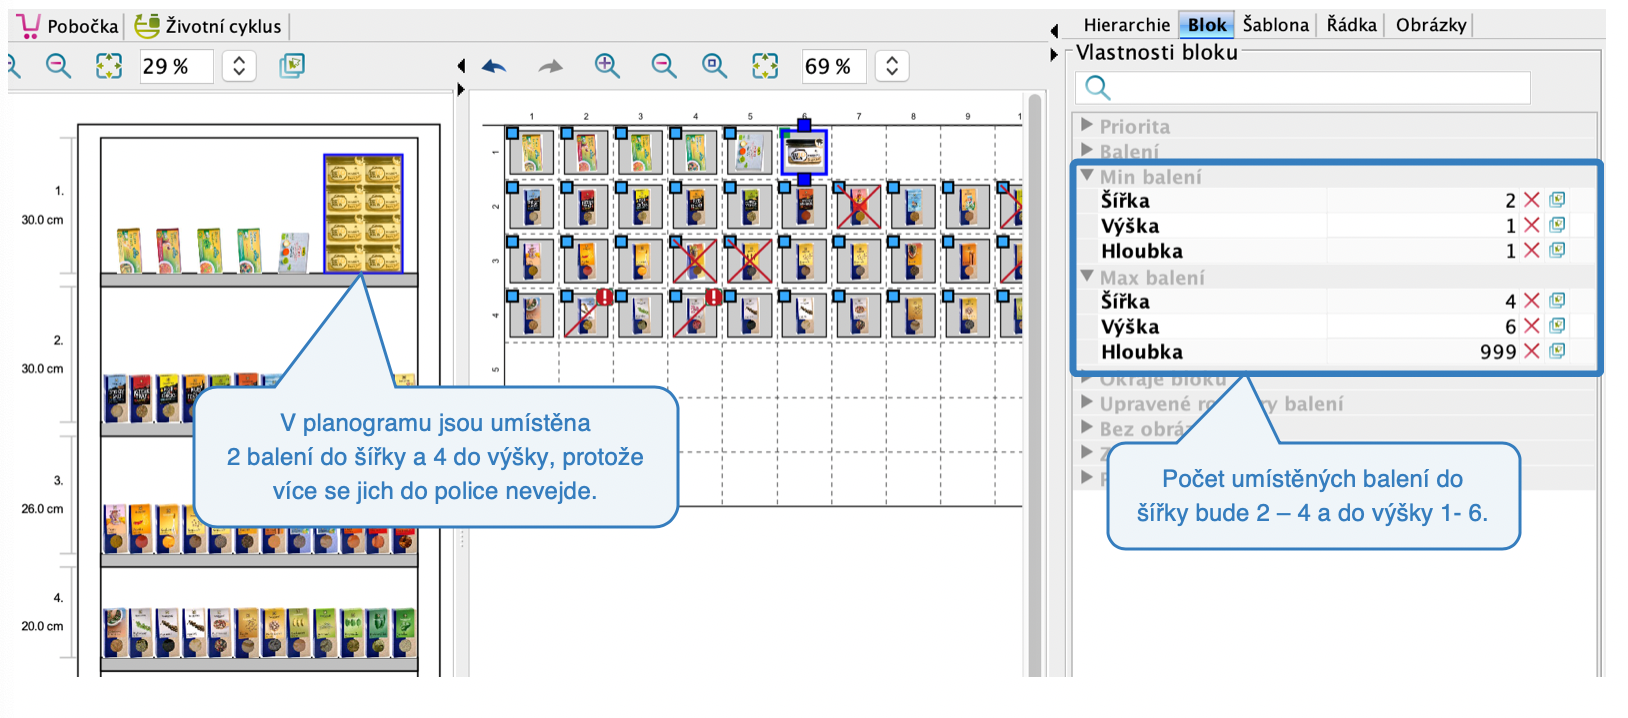Click copy icon for Max balení Hloubka

point(1557,351)
